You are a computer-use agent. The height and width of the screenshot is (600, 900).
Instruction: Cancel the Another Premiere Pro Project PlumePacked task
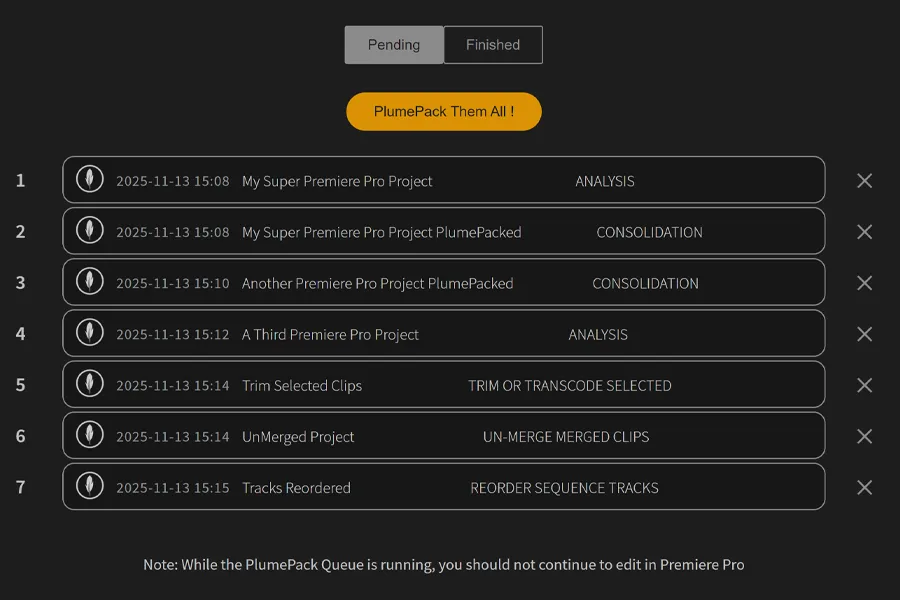tap(864, 282)
